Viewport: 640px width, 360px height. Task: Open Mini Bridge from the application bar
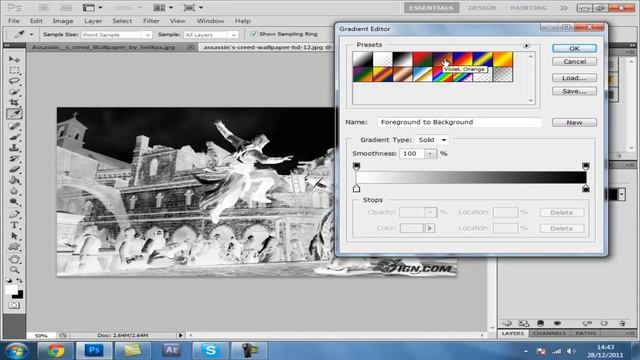(x=66, y=8)
